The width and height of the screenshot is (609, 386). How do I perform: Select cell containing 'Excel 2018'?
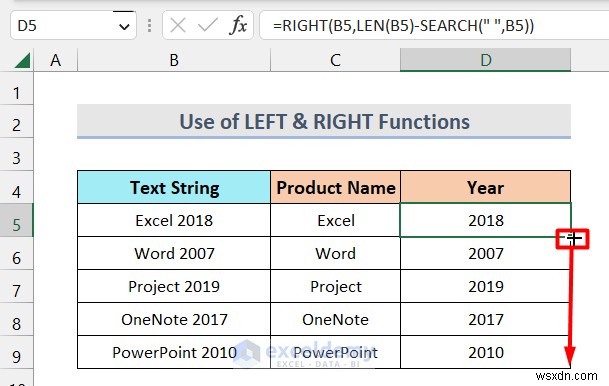(x=174, y=220)
